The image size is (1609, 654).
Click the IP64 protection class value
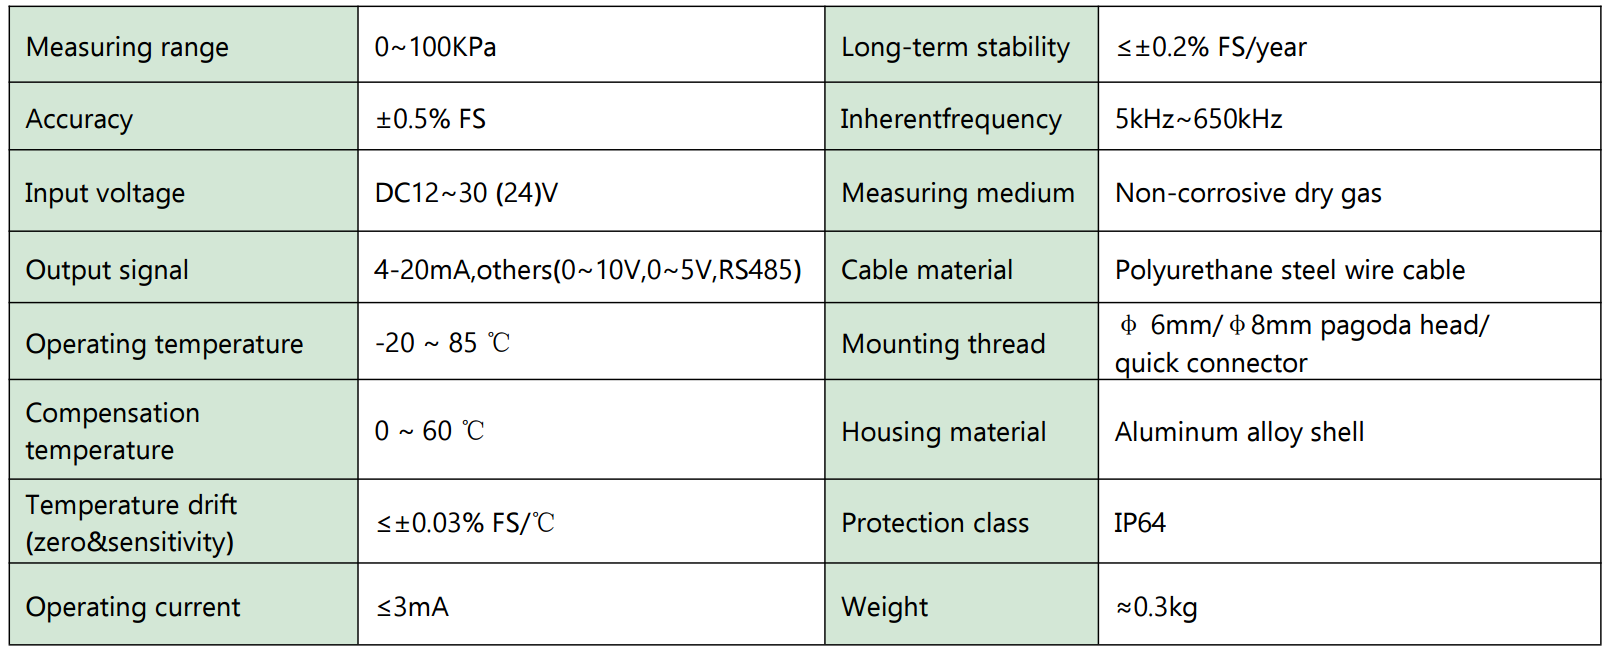[x=1140, y=523]
